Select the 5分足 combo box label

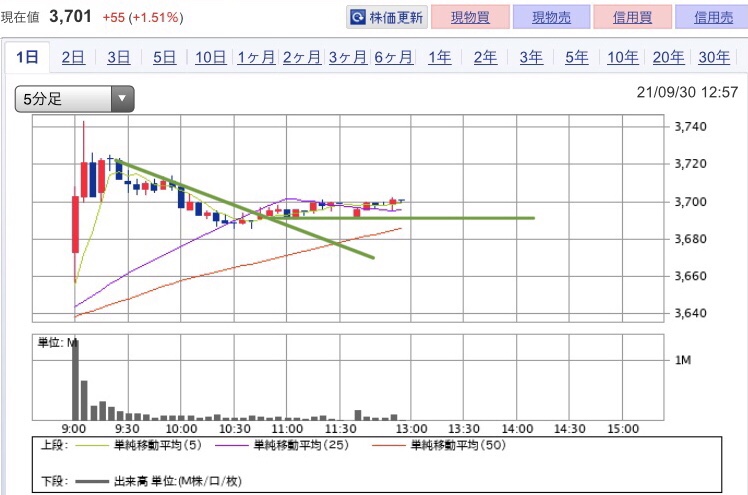point(42,99)
